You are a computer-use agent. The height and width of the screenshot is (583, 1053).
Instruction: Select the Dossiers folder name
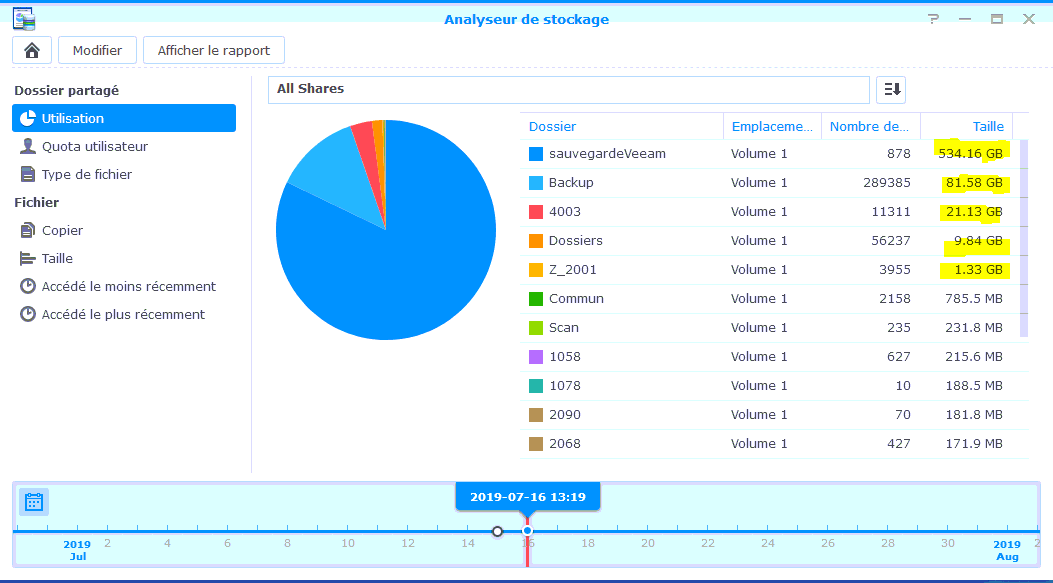[576, 240]
